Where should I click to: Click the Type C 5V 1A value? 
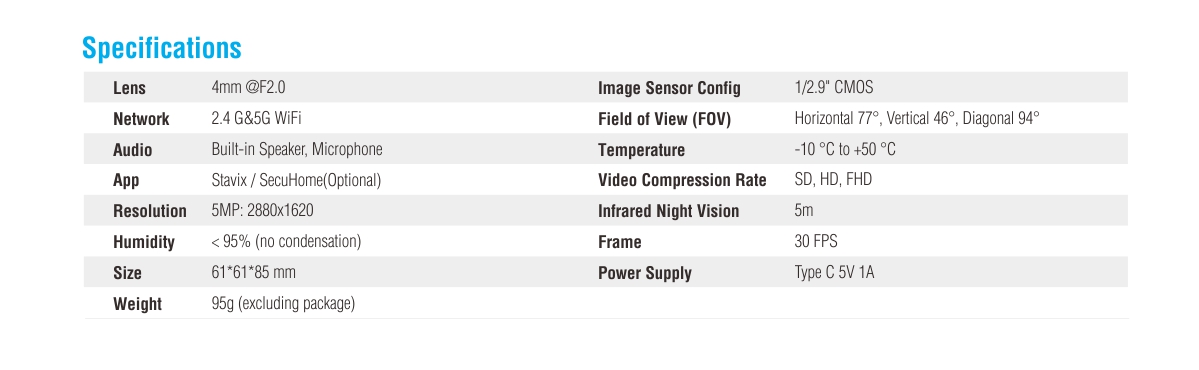[x=834, y=272]
